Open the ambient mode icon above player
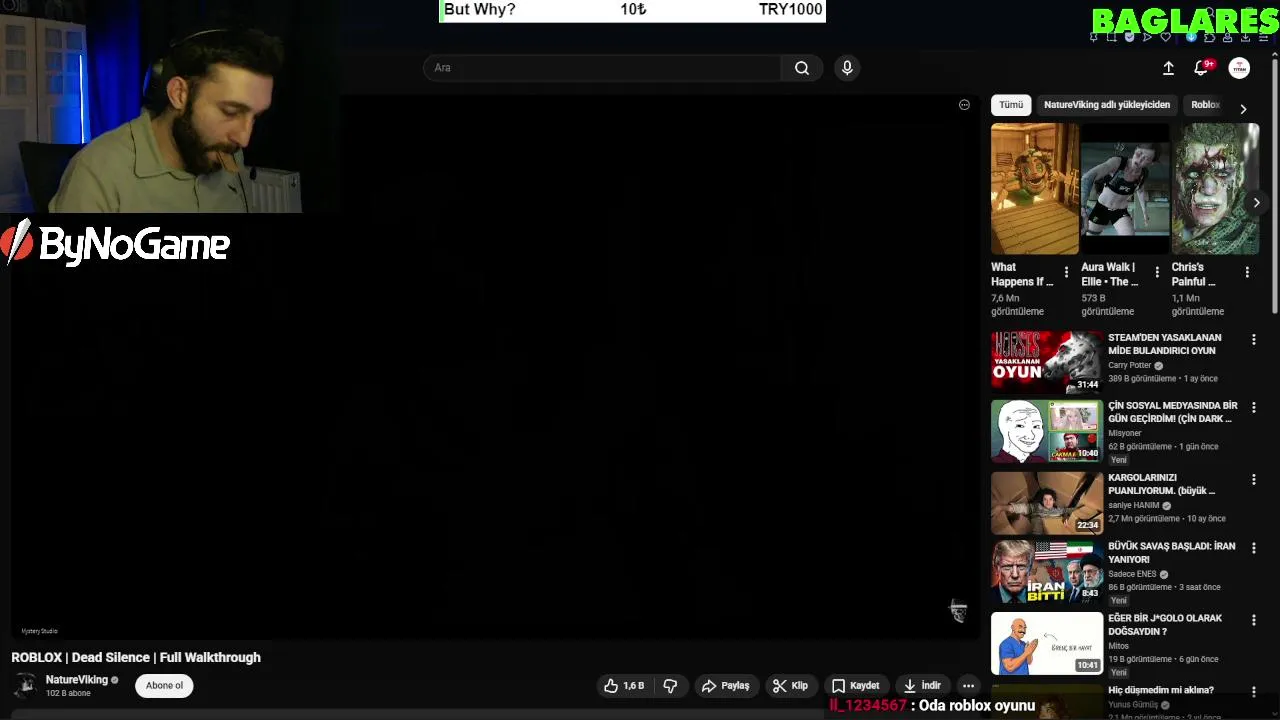The width and height of the screenshot is (1280, 720). point(964,105)
